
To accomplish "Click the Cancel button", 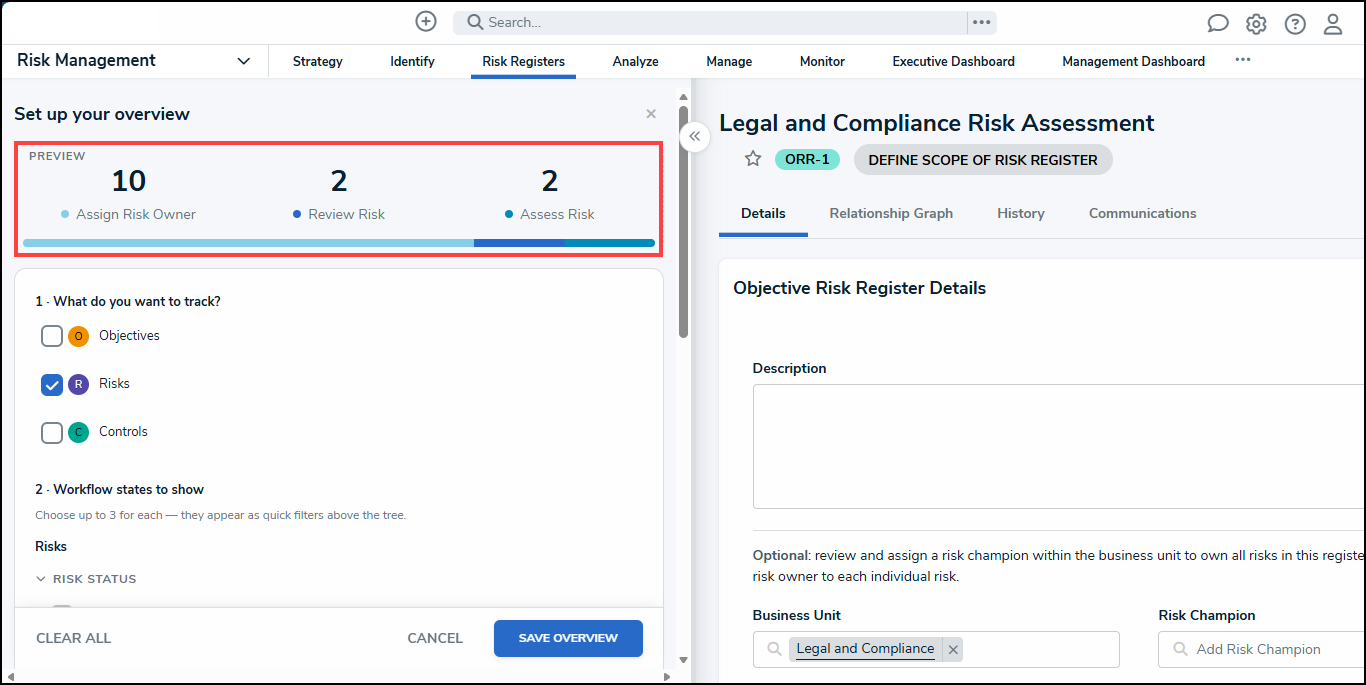I will pos(435,638).
